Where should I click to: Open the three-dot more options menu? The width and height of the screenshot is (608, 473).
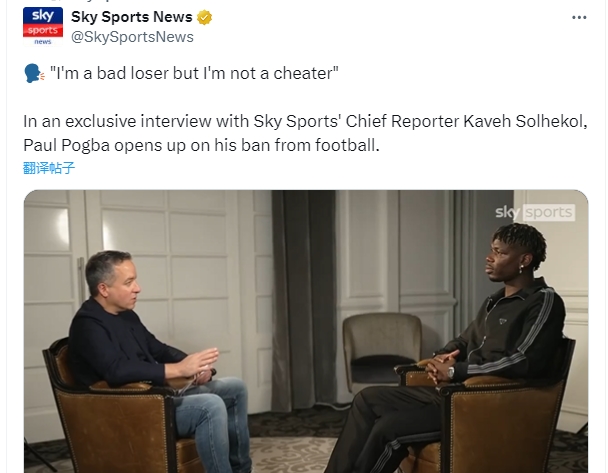click(579, 17)
